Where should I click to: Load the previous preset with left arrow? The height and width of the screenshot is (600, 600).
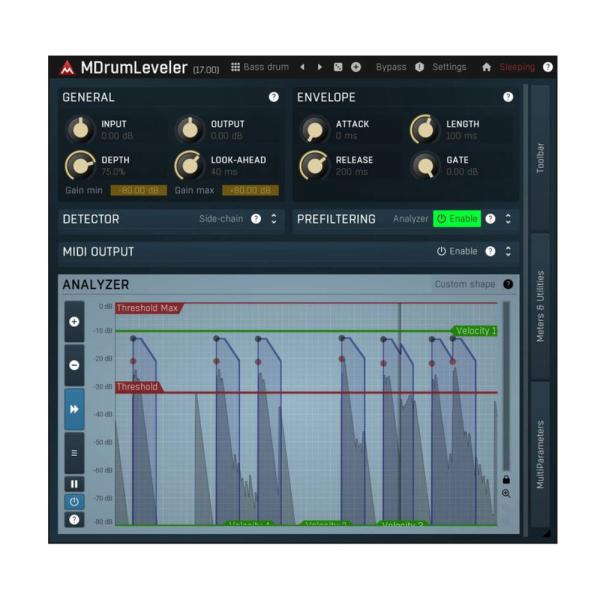tap(302, 67)
